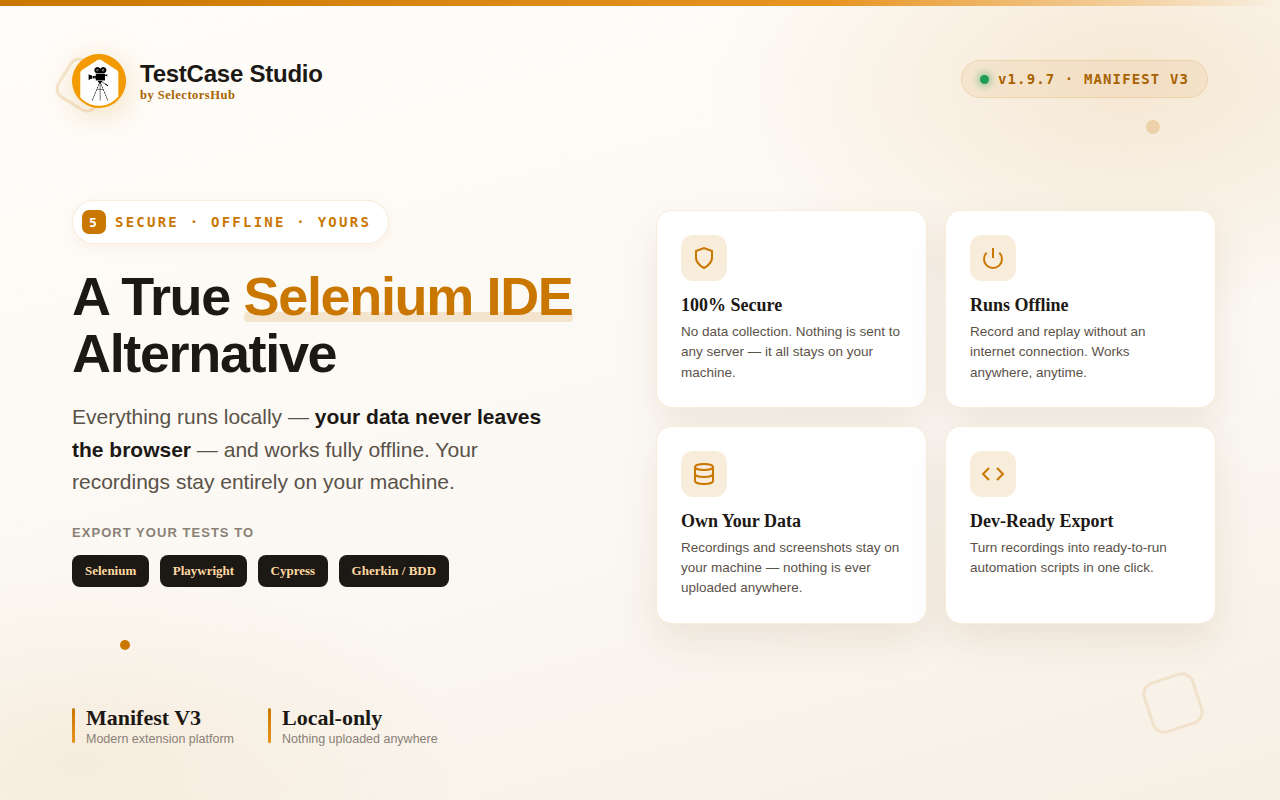Click the TestCase Studio title text
This screenshot has height=800, width=1280.
[231, 74]
